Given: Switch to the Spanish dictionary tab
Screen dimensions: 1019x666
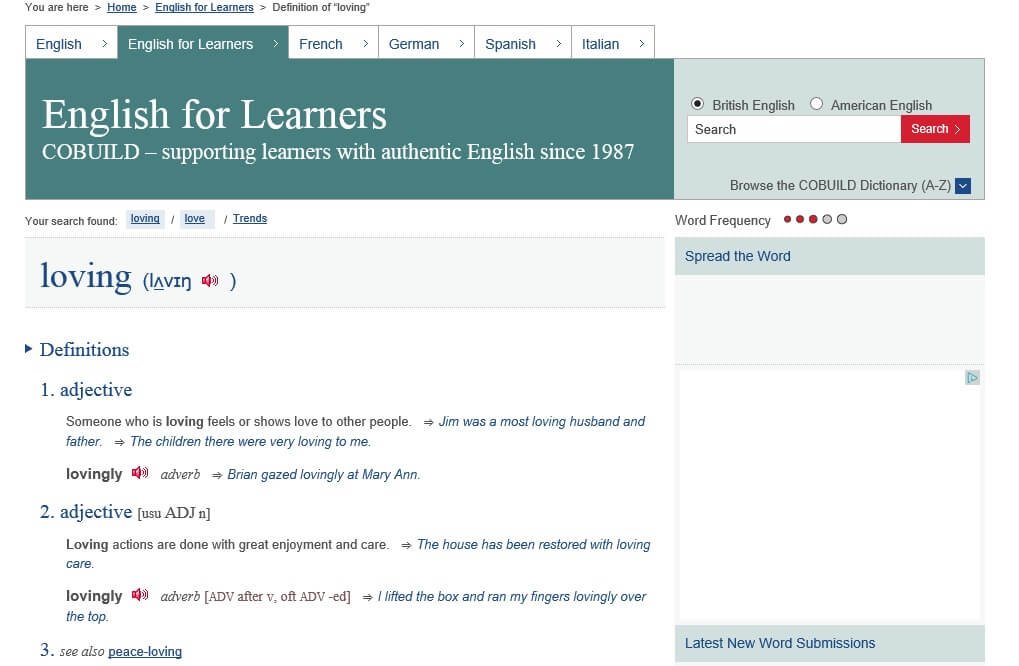Looking at the screenshot, I should pos(510,44).
